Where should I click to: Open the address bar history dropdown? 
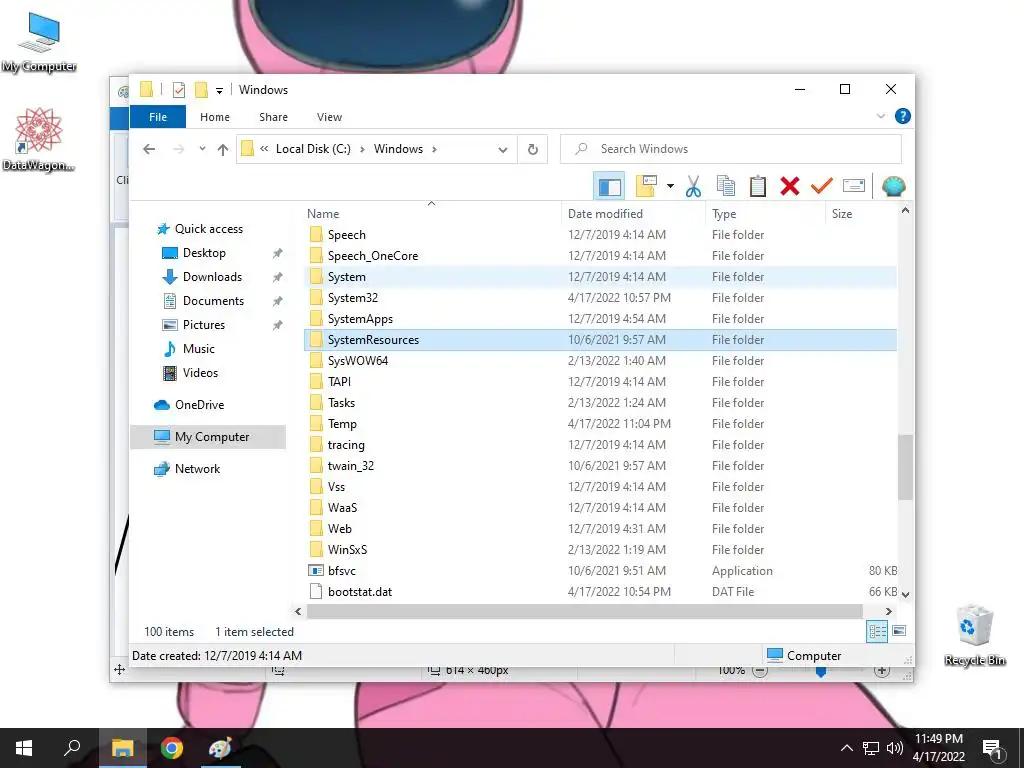coord(503,150)
